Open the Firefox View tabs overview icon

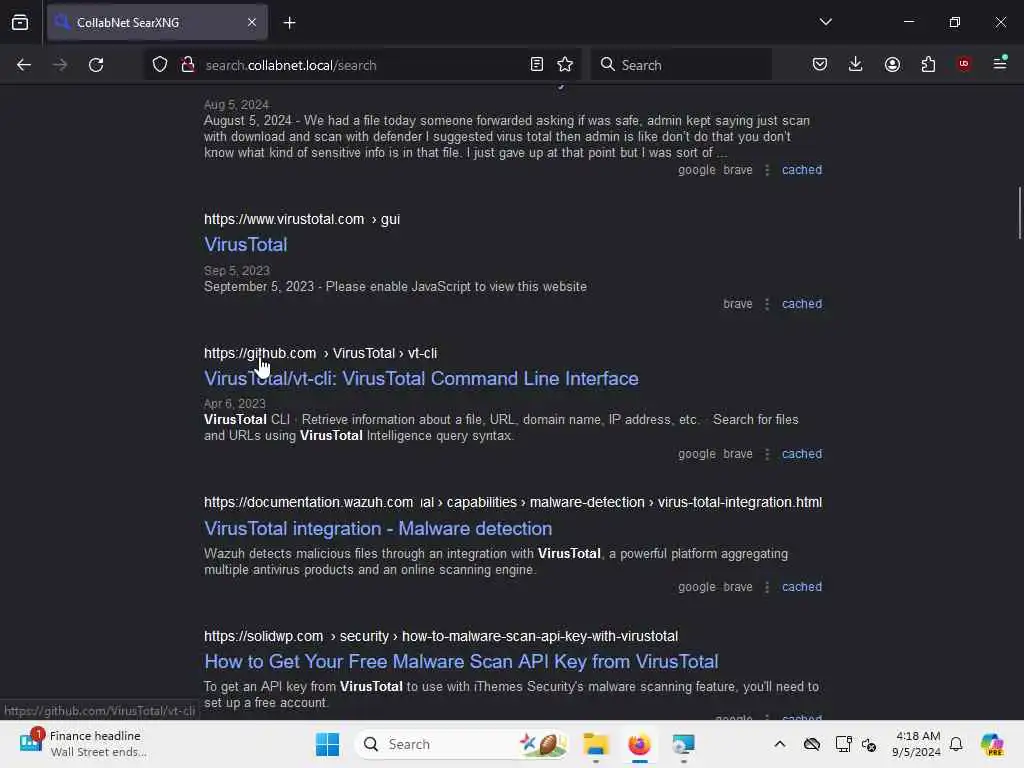[20, 22]
